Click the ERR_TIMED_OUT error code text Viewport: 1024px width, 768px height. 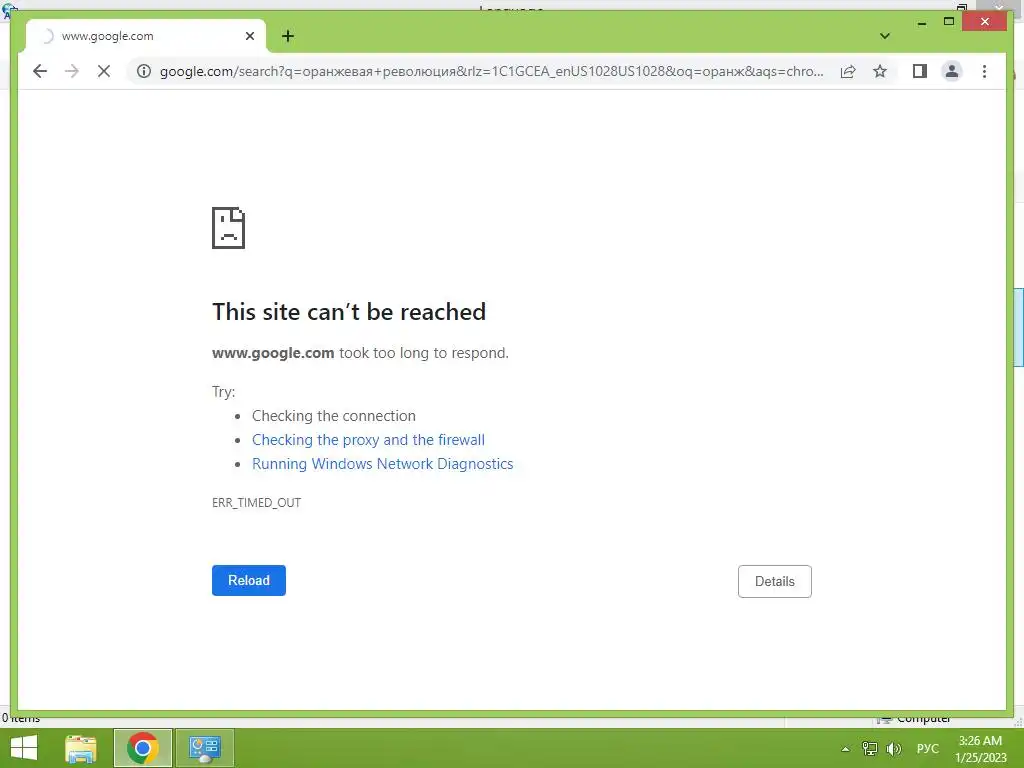pos(257,502)
